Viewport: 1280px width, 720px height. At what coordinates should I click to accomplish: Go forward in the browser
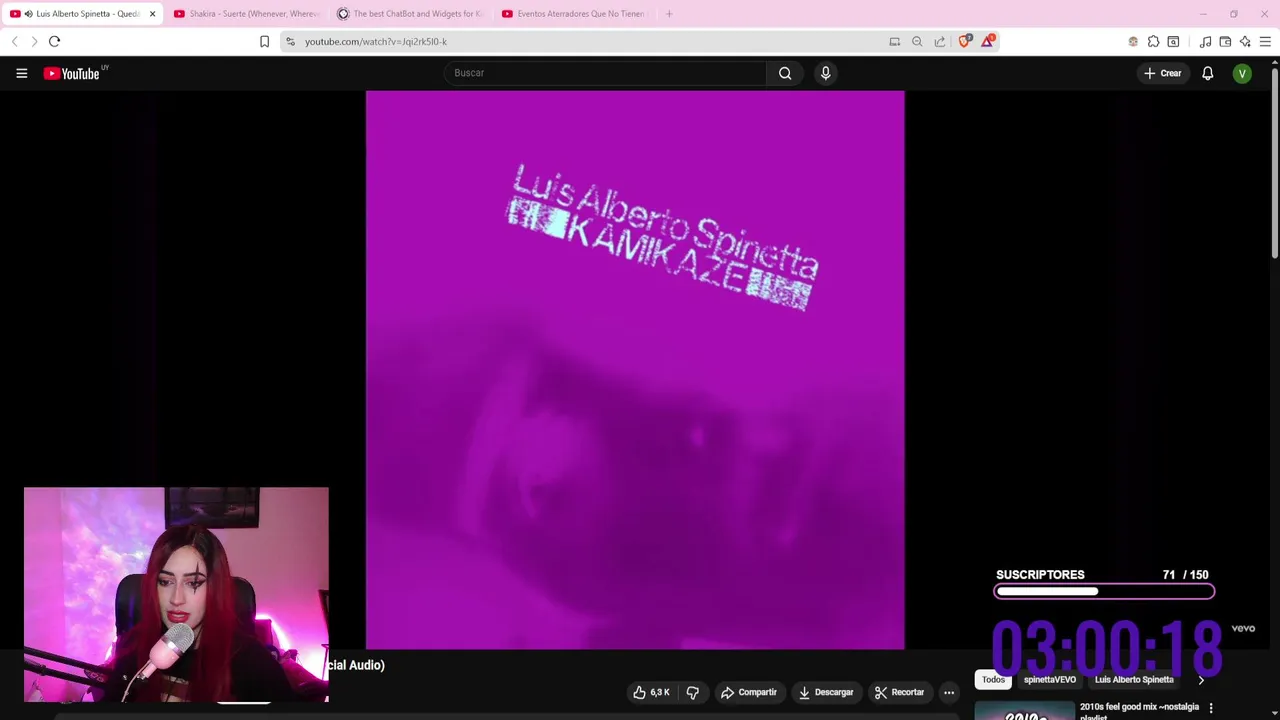[x=34, y=41]
